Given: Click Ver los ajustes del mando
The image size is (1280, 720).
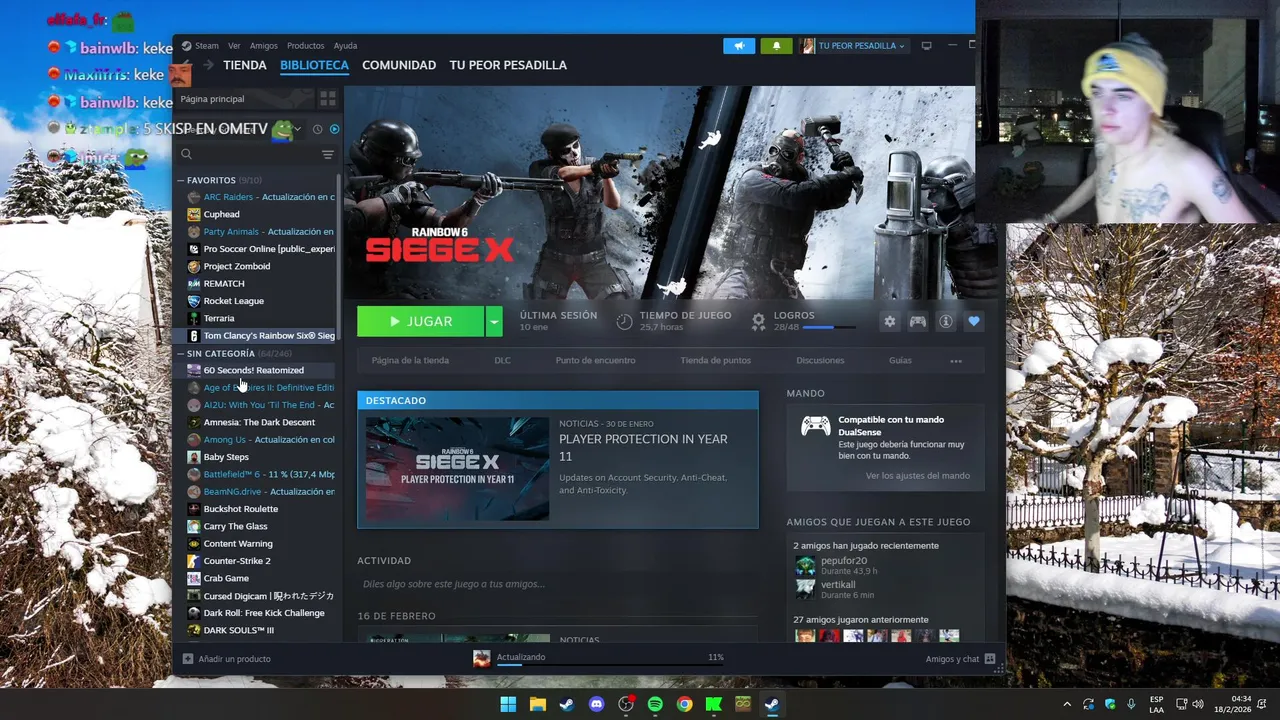Looking at the screenshot, I should [918, 476].
